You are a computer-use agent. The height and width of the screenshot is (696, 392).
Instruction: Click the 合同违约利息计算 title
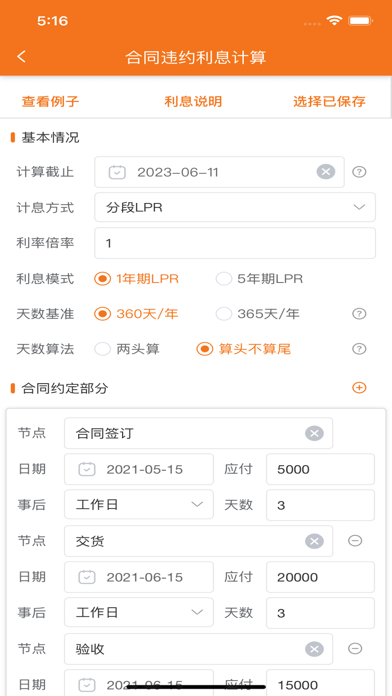pyautogui.click(x=196, y=57)
